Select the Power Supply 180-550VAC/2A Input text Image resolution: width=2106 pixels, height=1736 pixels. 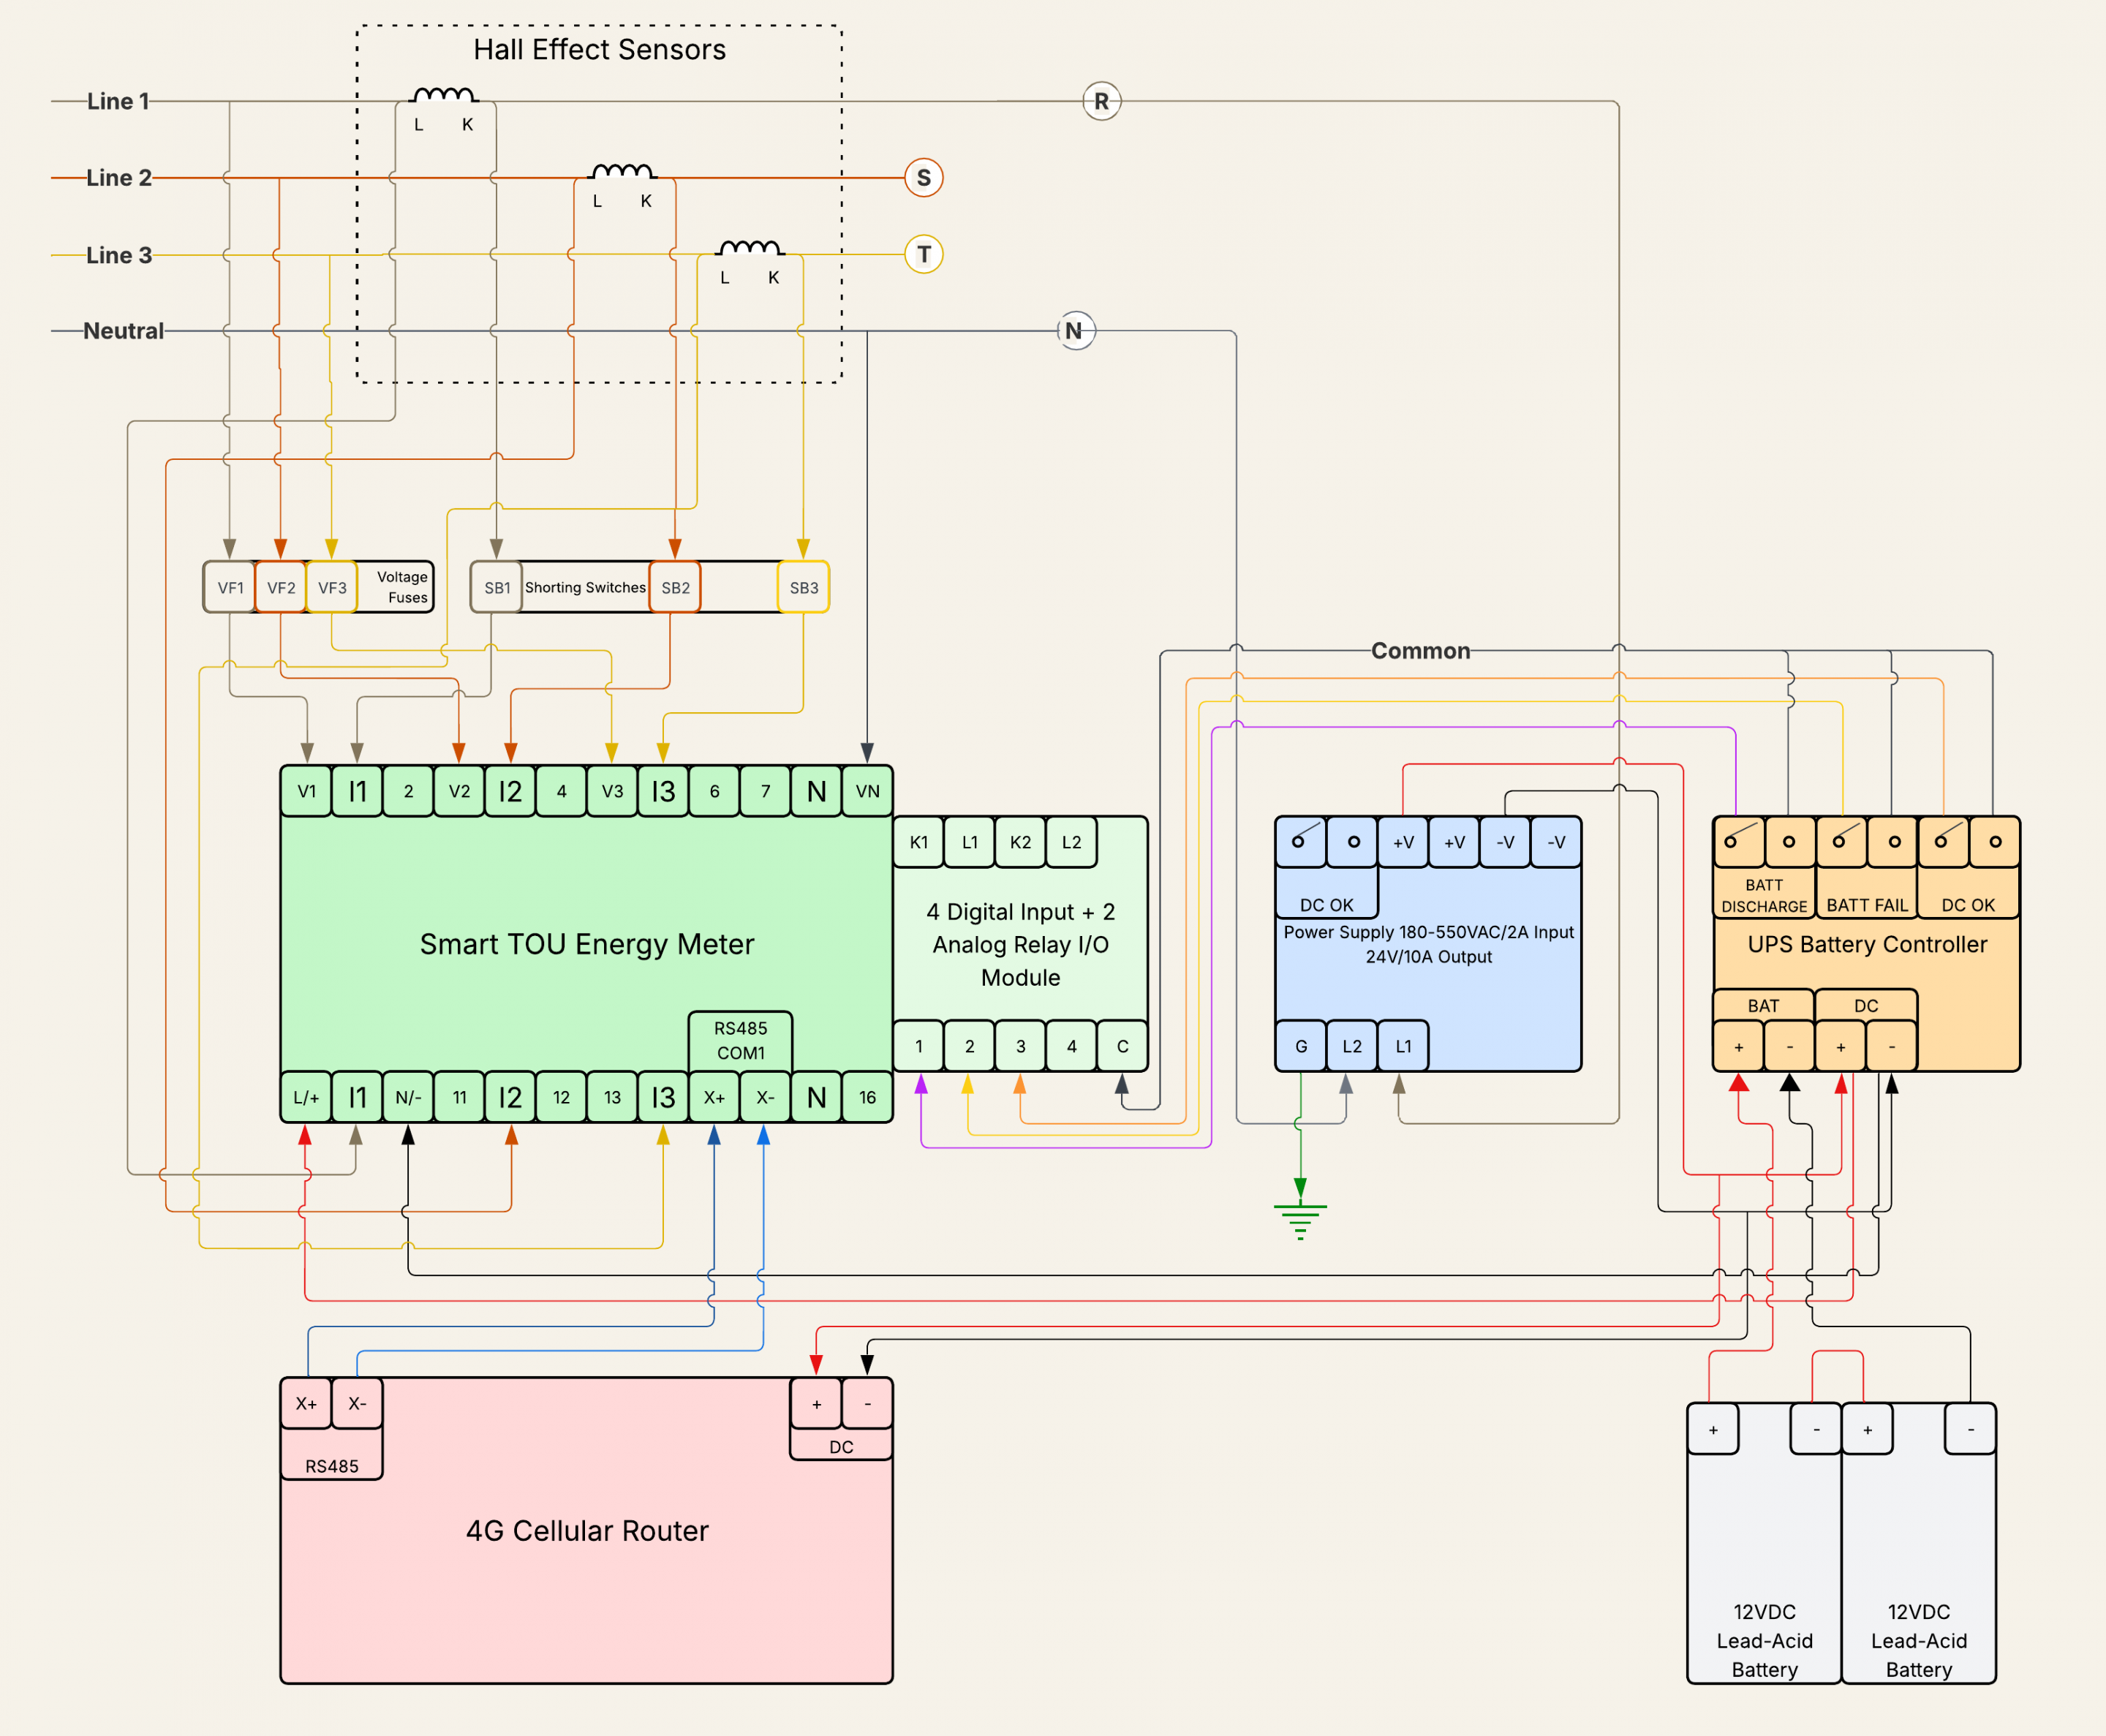(x=1429, y=932)
